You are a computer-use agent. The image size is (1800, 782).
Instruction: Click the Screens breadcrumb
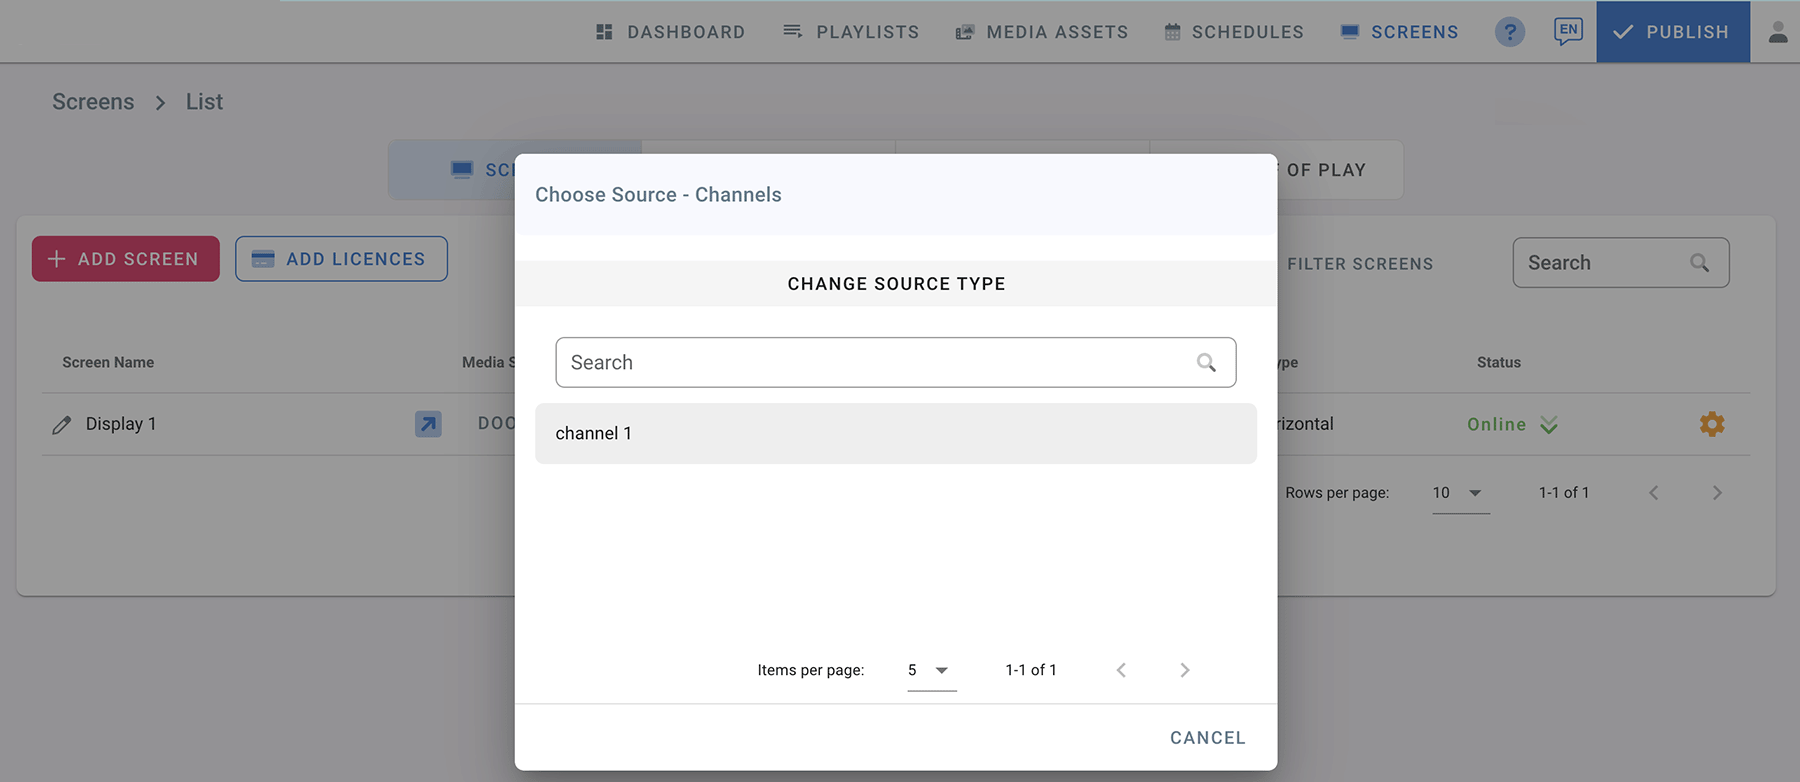tap(93, 102)
